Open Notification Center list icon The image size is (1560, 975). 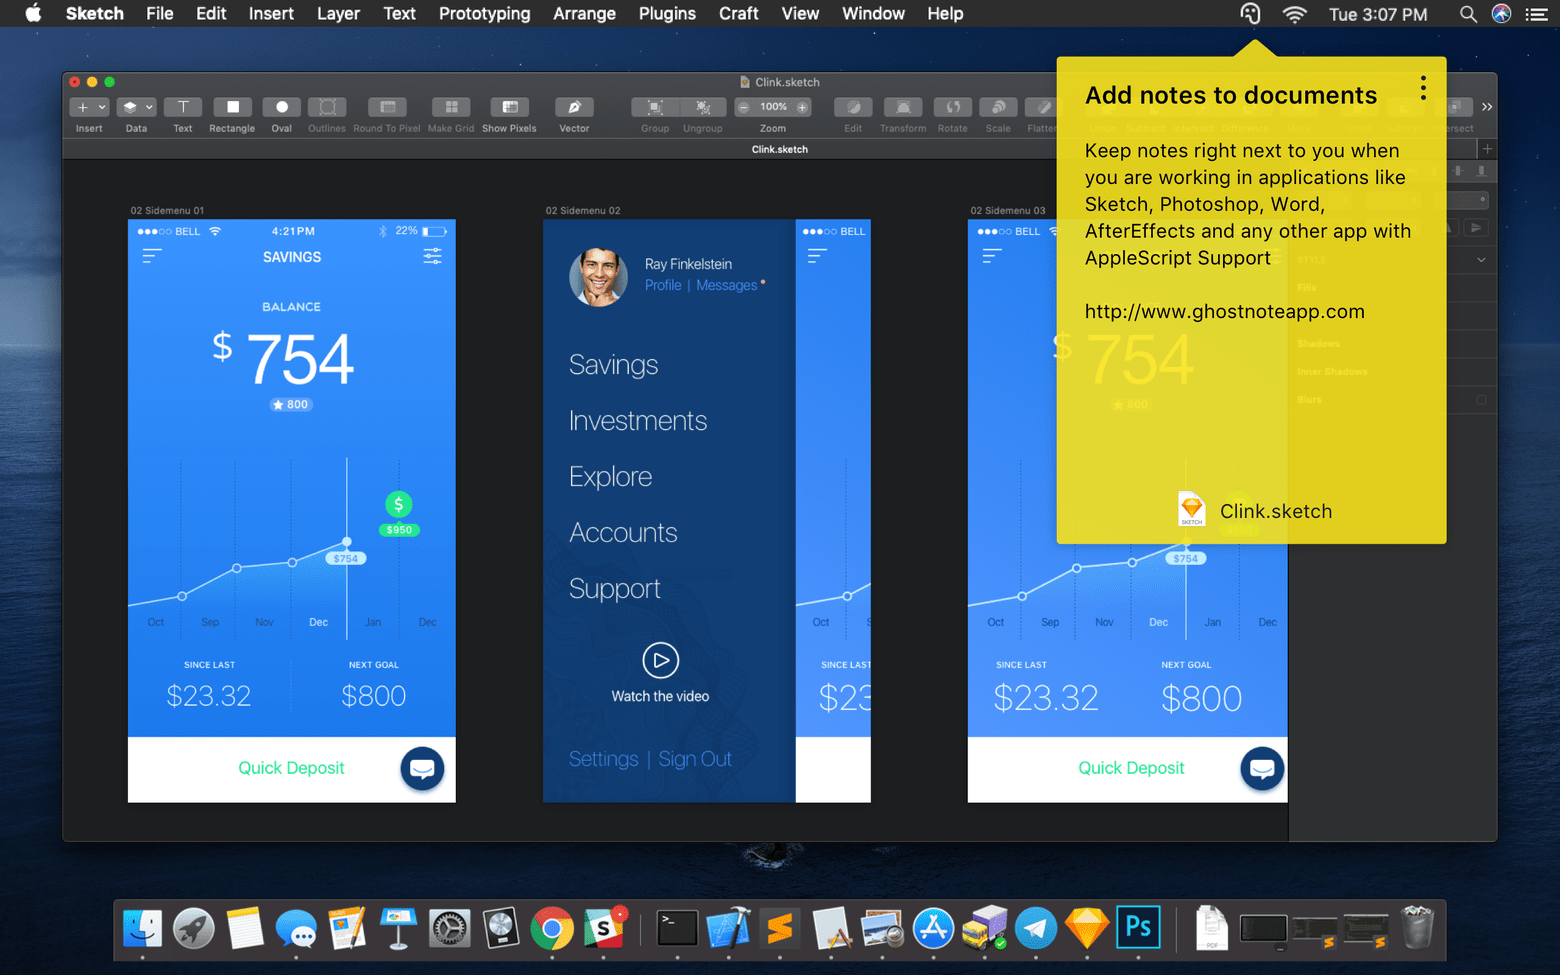click(1537, 14)
